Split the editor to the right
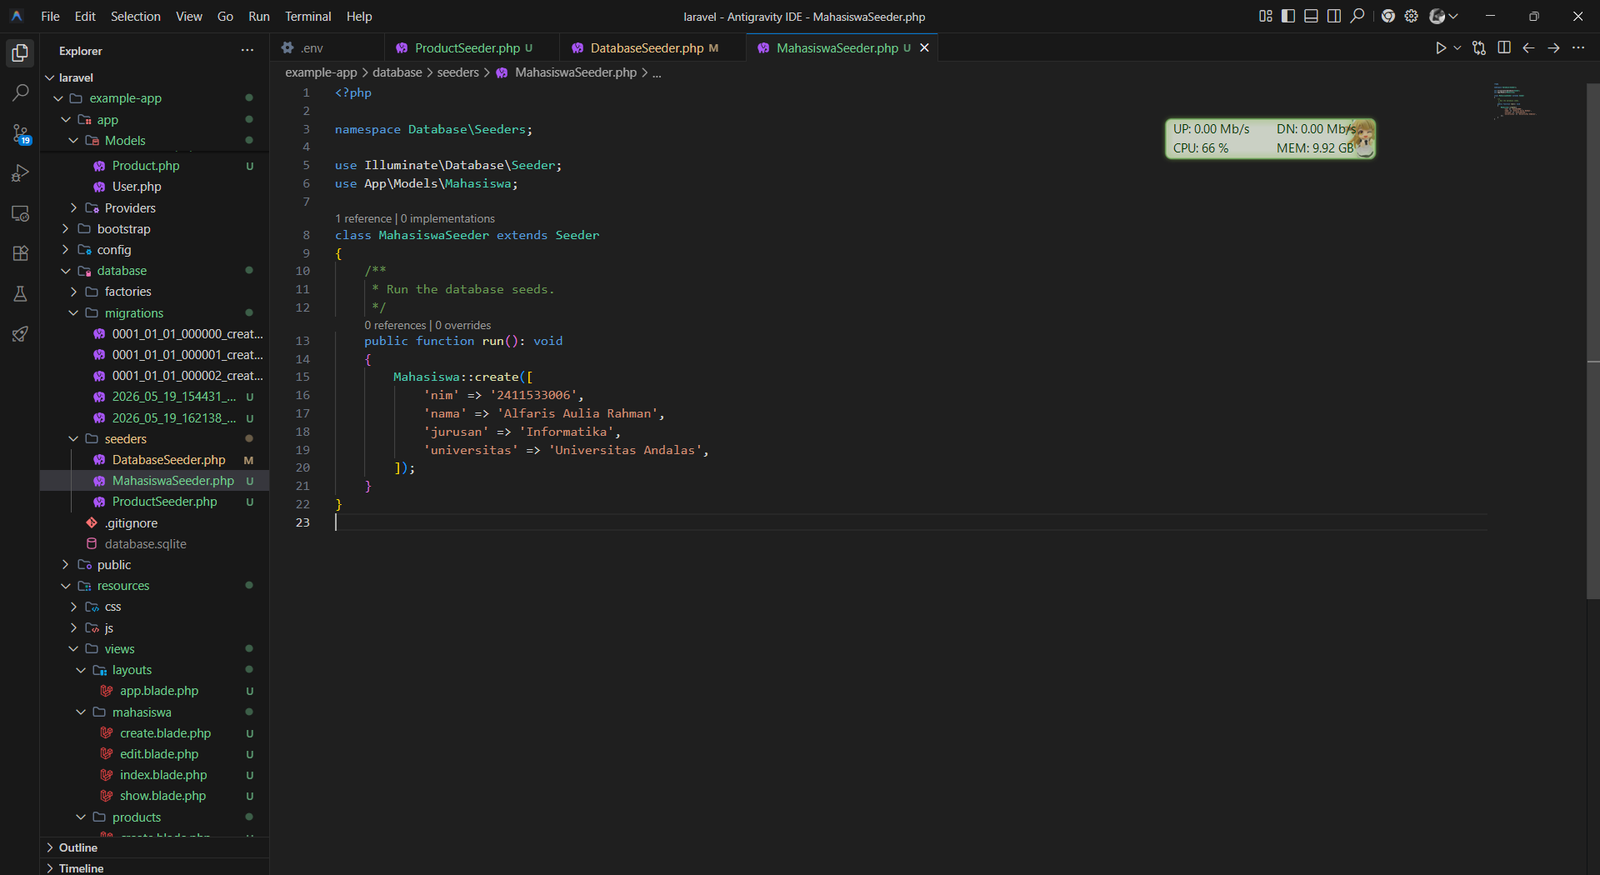Viewport: 1600px width, 875px height. (x=1504, y=48)
